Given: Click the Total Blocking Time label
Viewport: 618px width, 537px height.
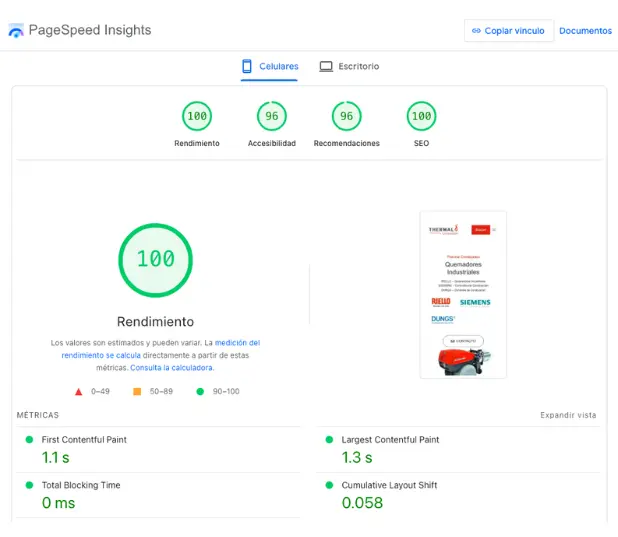Looking at the screenshot, I should point(81,485).
